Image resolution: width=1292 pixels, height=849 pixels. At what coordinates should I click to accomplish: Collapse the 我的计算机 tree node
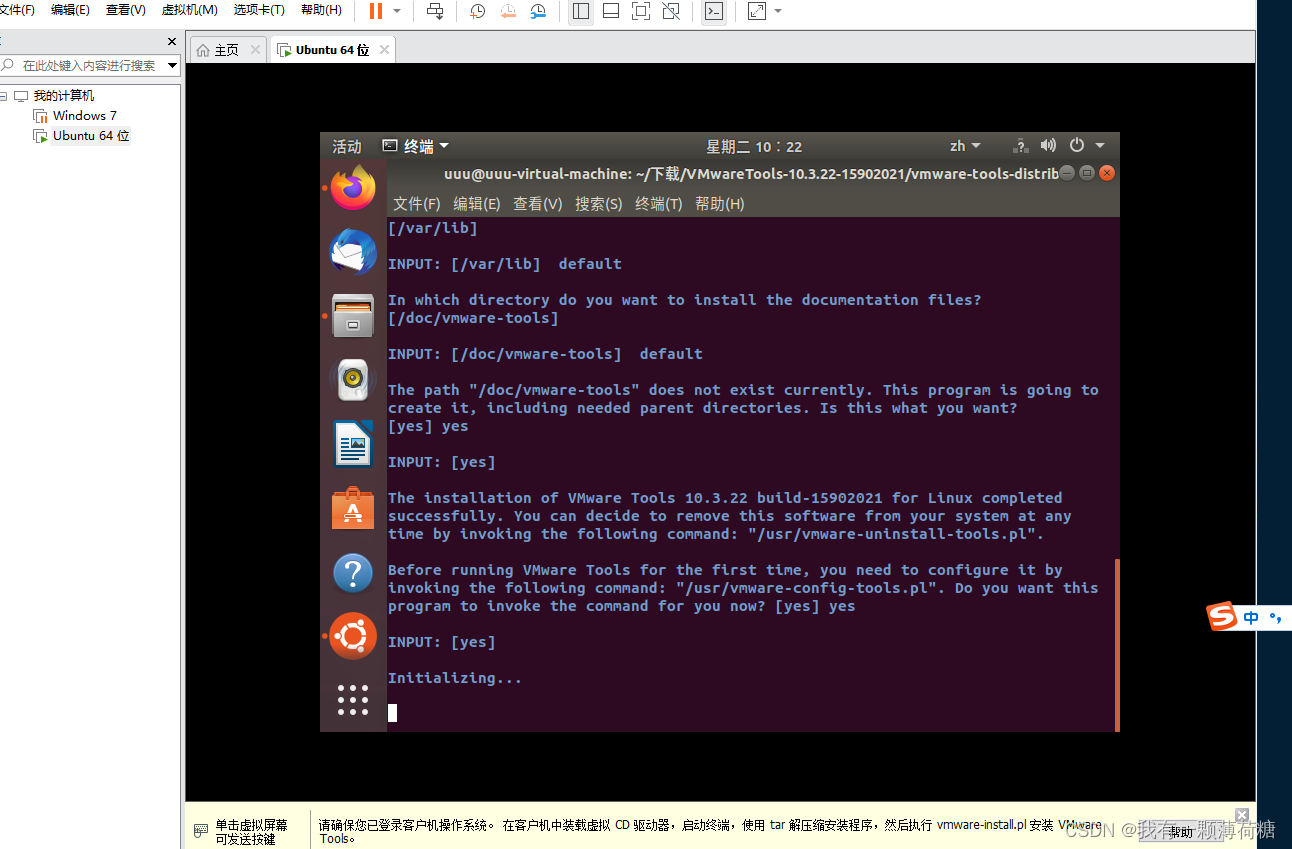tap(3, 96)
